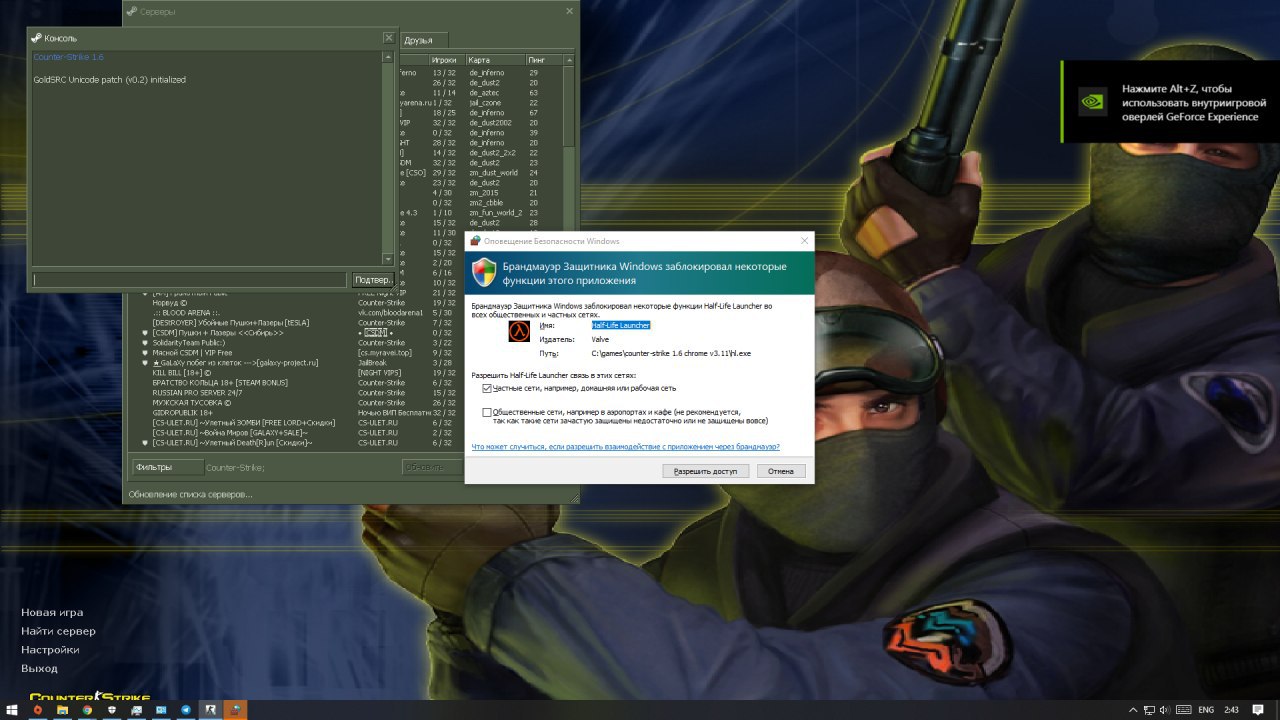
Task: Open Настройки from main menu
Action: click(50, 650)
